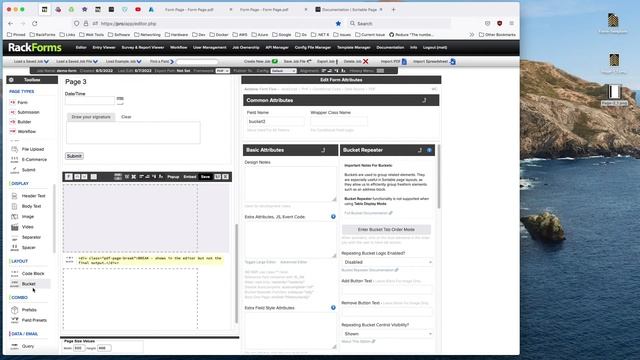Bookmark page with the star icon

coord(338,24)
